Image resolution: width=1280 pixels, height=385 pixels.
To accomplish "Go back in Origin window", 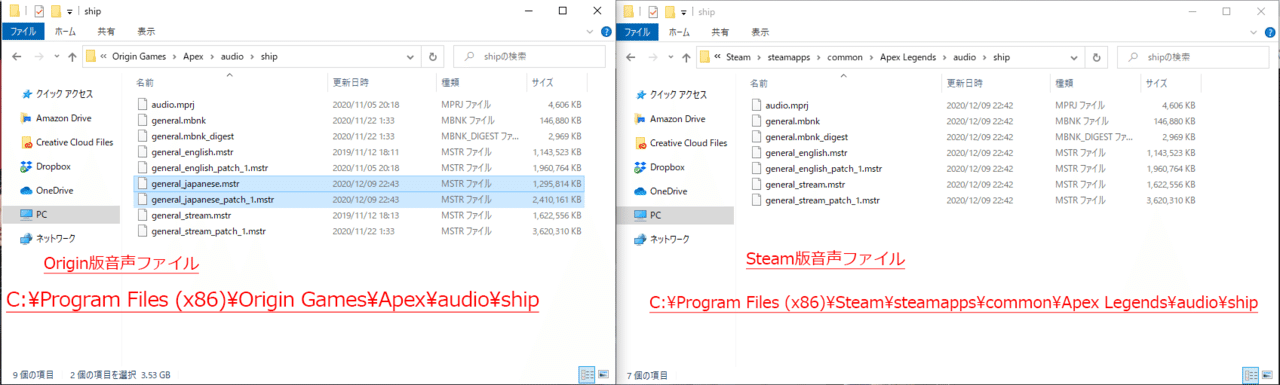I will (x=16, y=56).
